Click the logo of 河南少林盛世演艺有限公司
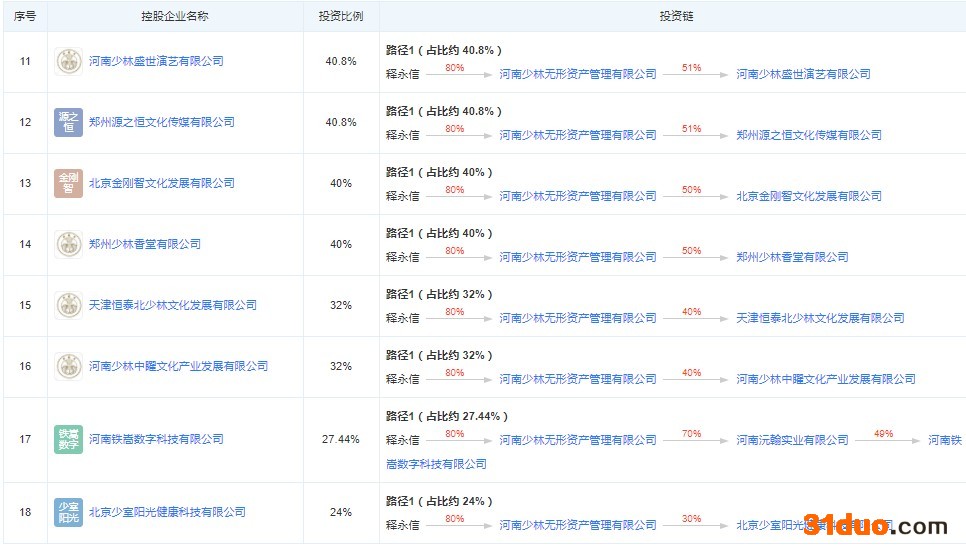 (68, 61)
